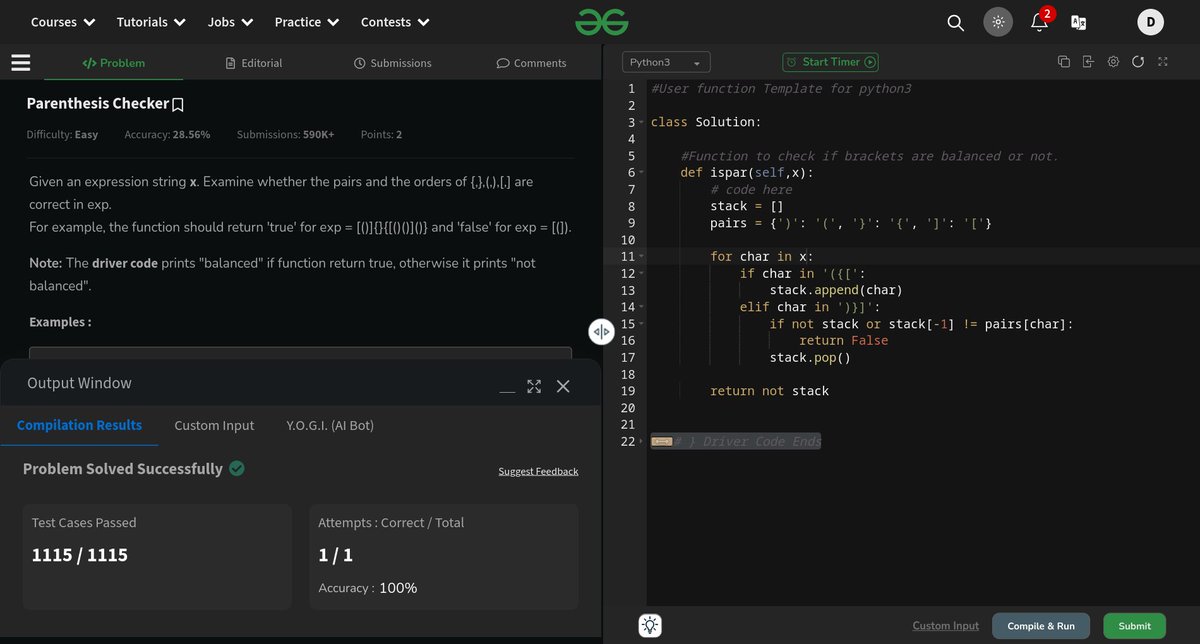
Task: Click the 'Parenthesis Checker' title
Action: 97,104
